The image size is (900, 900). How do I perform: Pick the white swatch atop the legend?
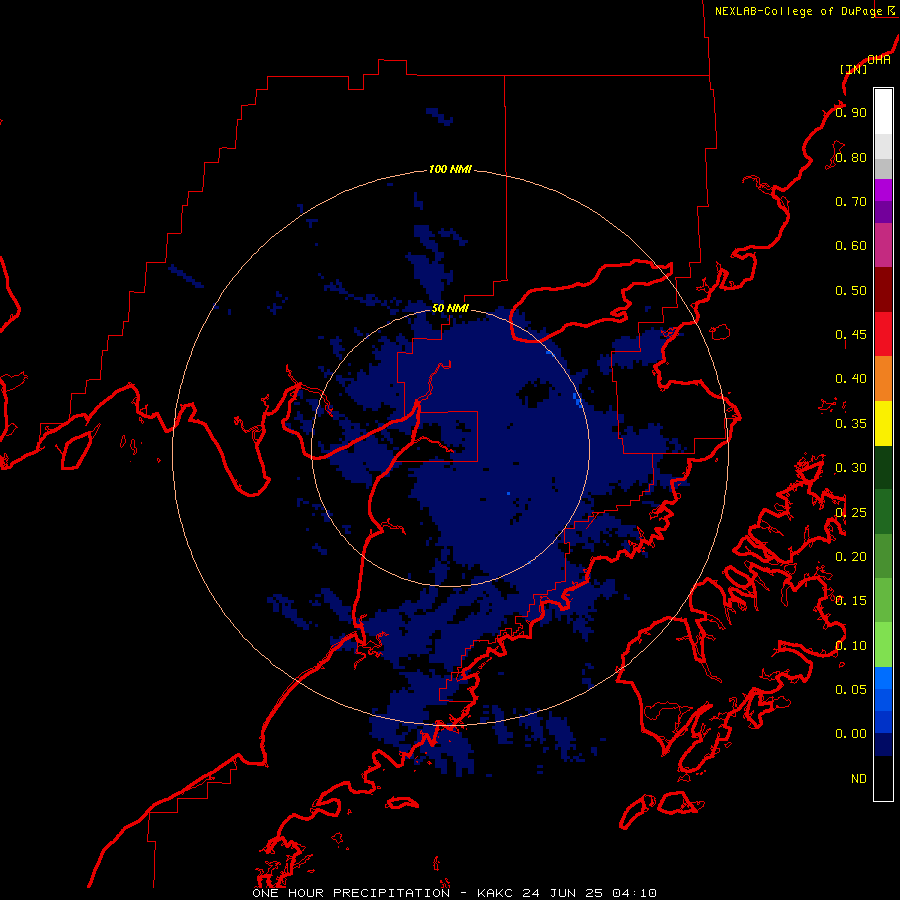pos(883,112)
